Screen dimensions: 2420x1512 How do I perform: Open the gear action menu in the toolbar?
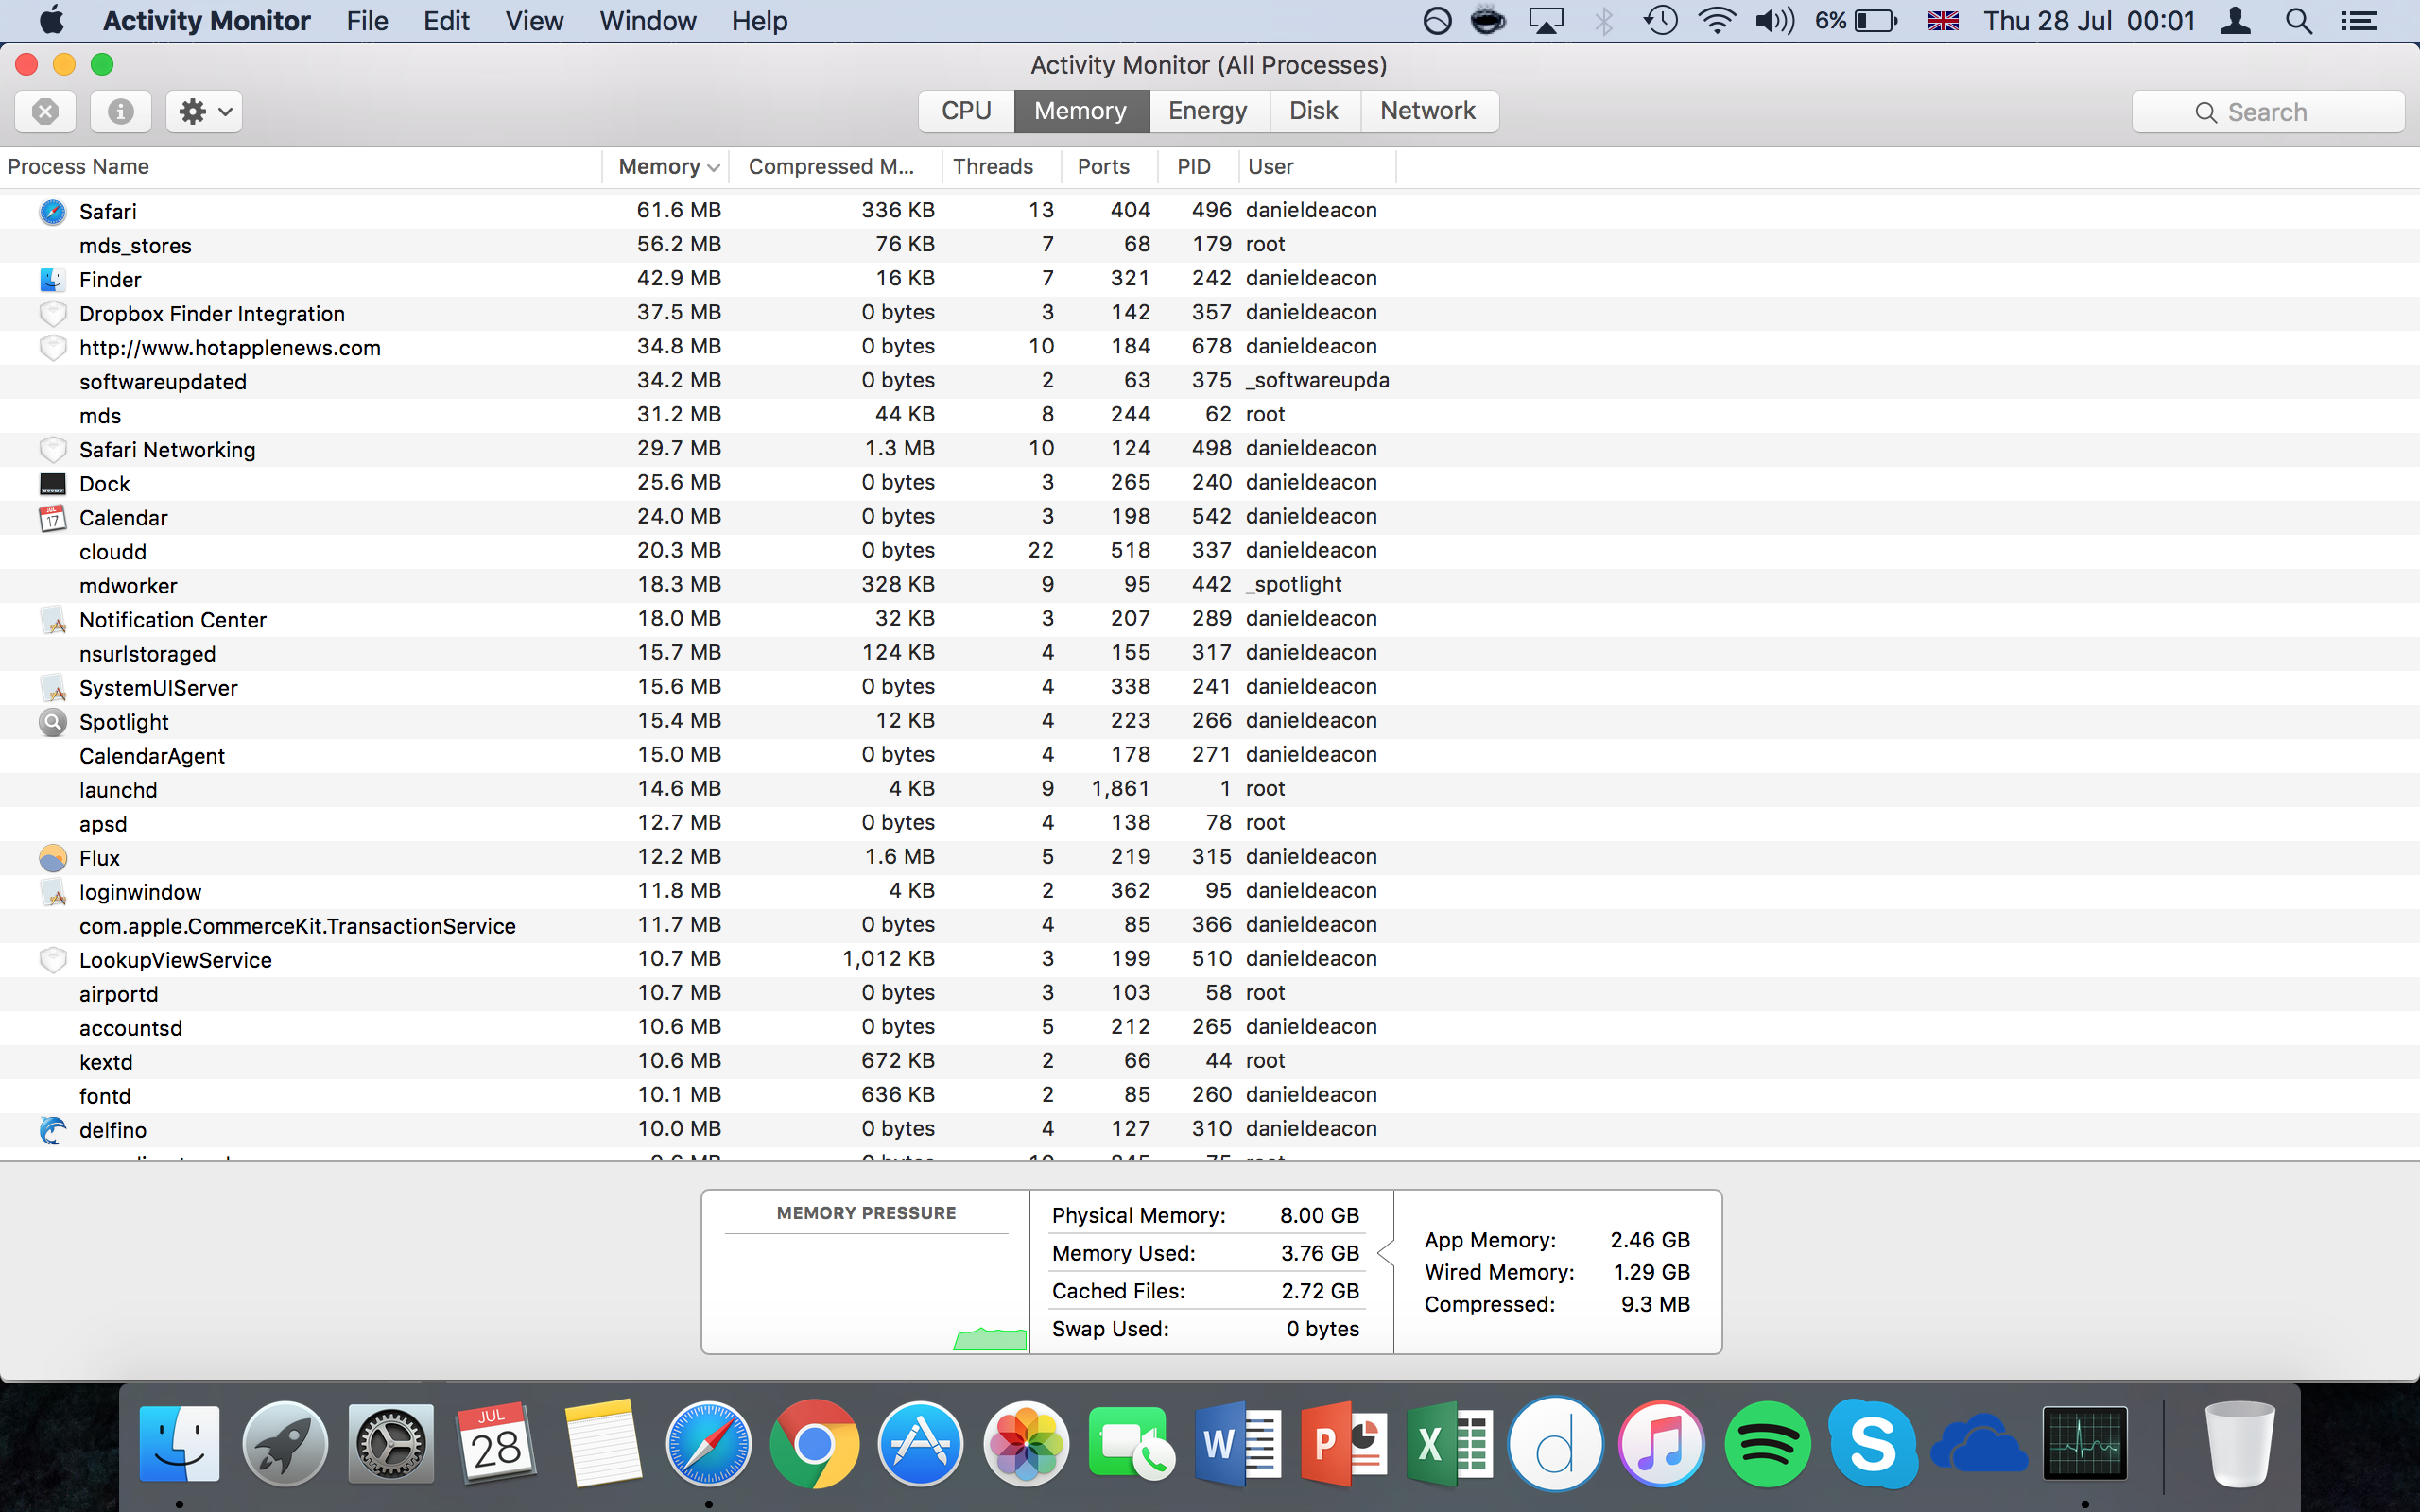tap(203, 111)
